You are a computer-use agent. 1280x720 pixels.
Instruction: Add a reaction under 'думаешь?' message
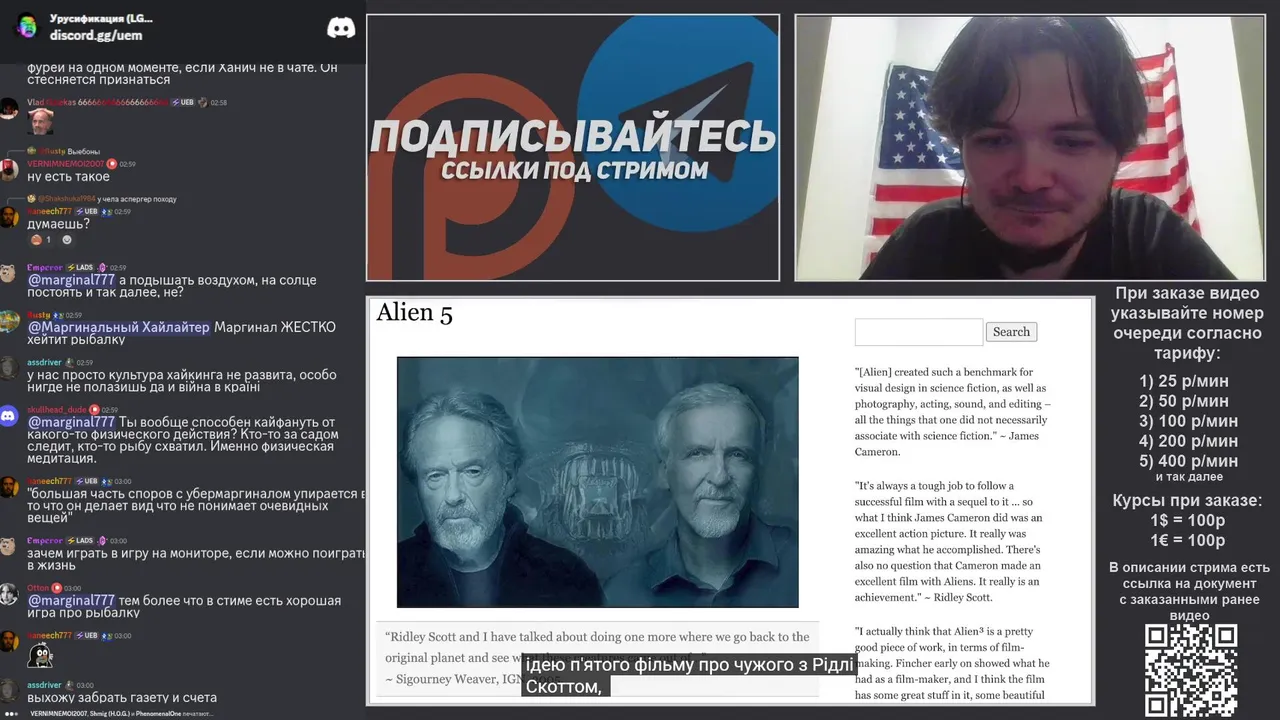(68, 240)
